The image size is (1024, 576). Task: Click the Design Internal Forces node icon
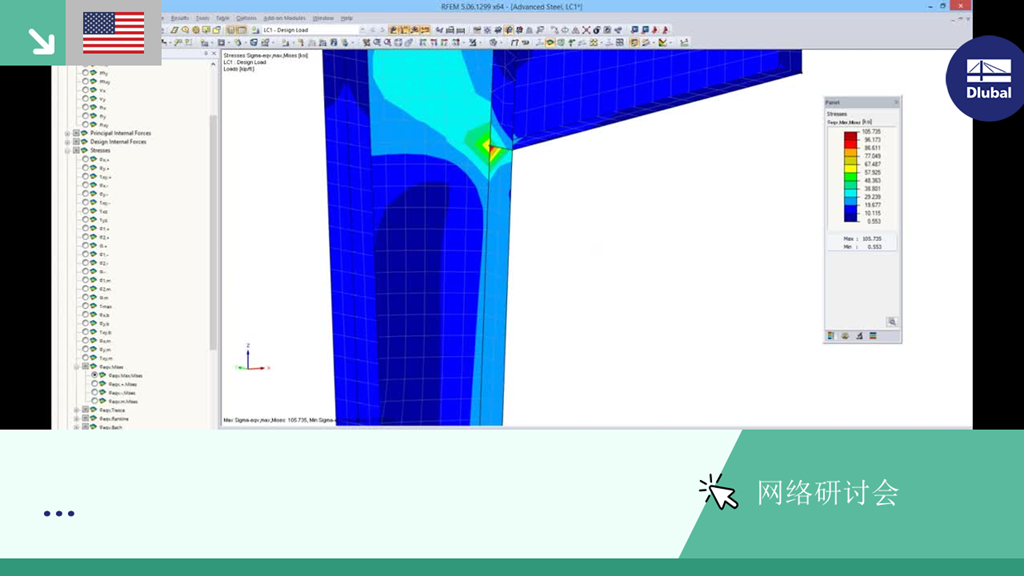[x=84, y=142]
